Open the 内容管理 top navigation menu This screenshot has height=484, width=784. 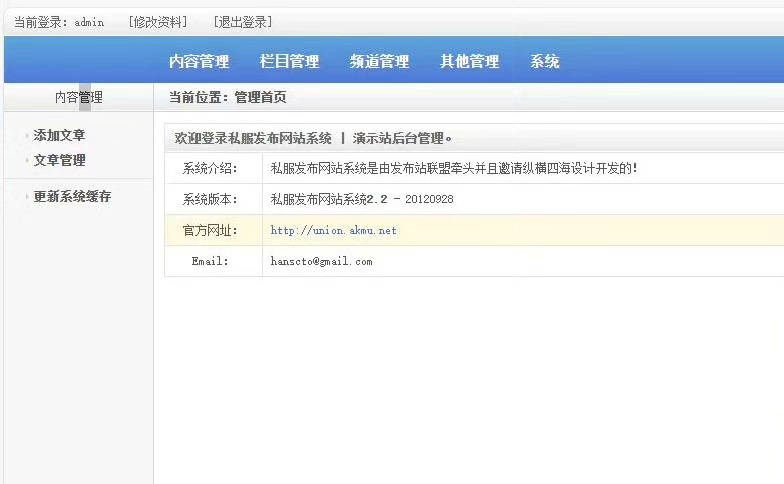[199, 62]
